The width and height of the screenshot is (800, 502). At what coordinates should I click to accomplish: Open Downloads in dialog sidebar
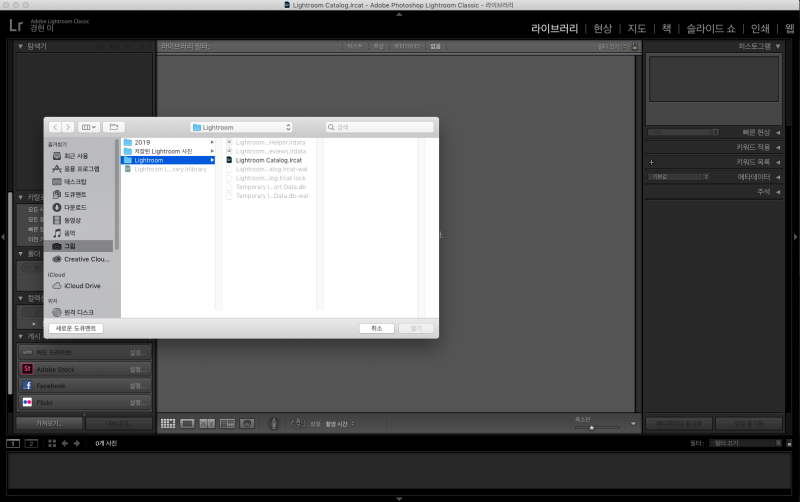75,207
